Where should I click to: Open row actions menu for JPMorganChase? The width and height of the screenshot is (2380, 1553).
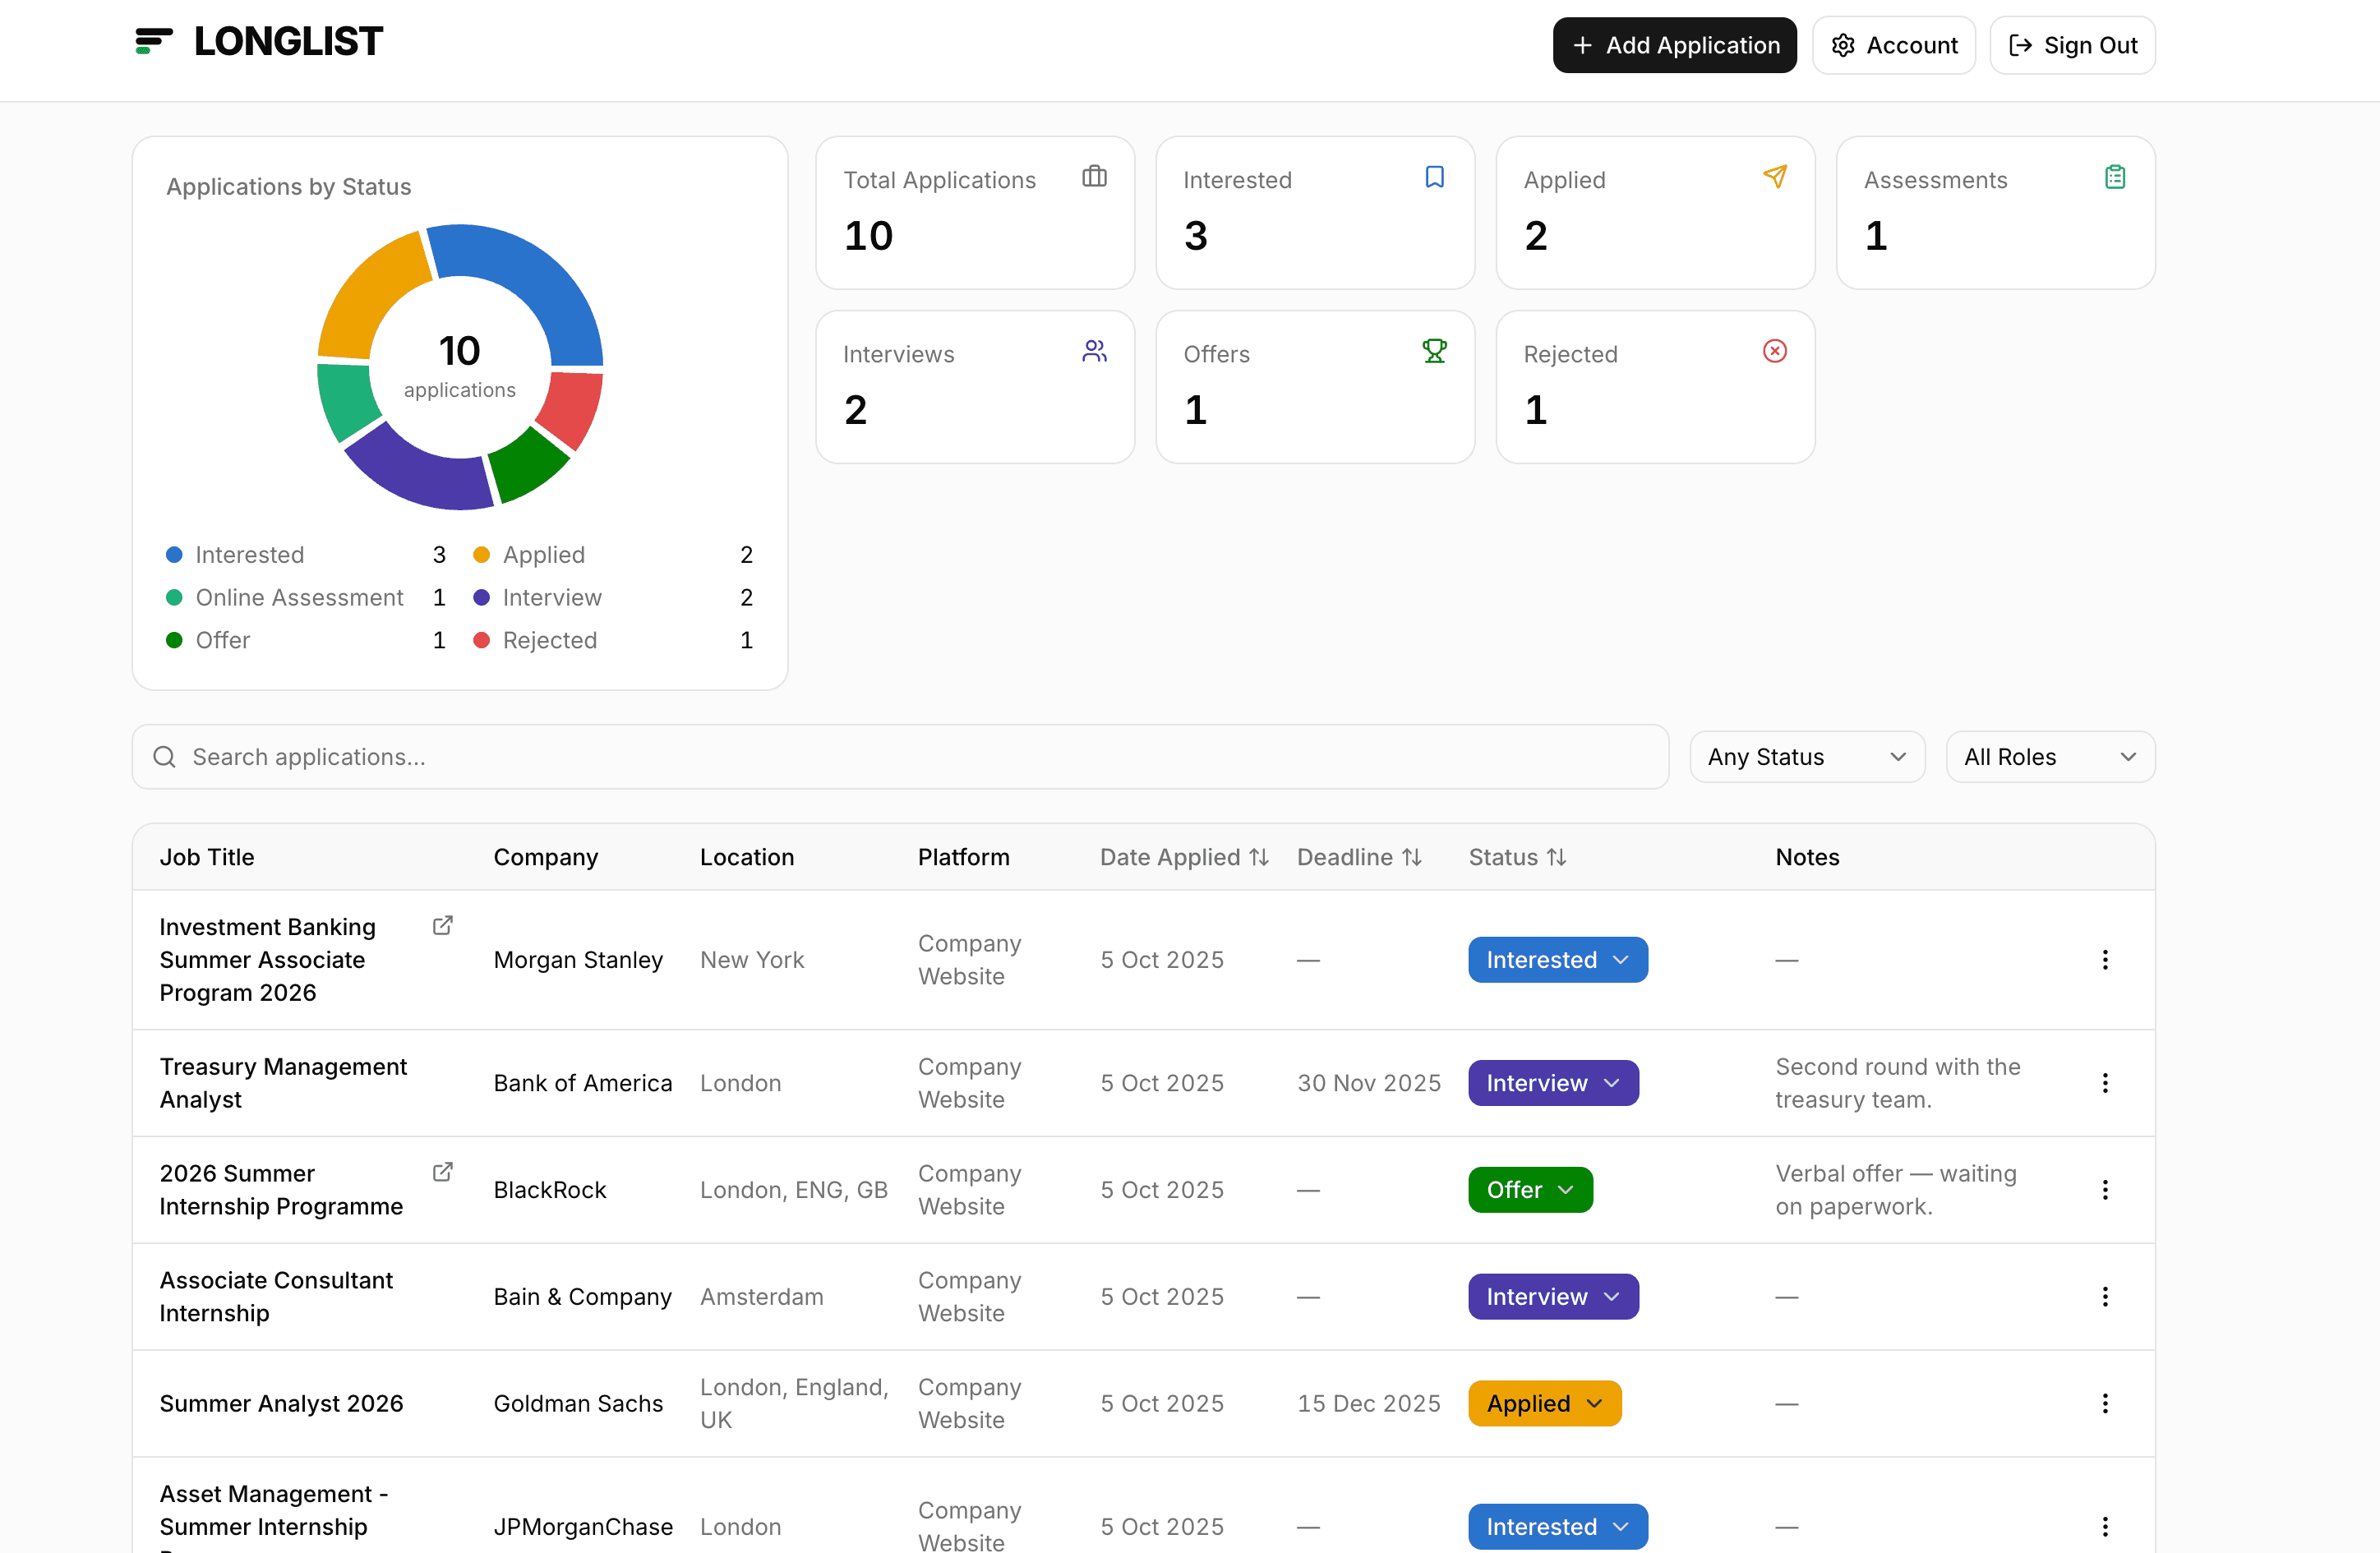pos(2105,1527)
